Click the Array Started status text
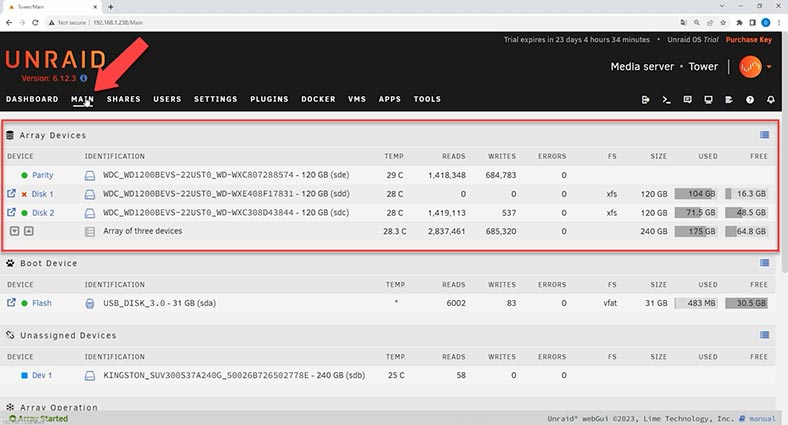The height and width of the screenshot is (425, 788). click(43, 418)
